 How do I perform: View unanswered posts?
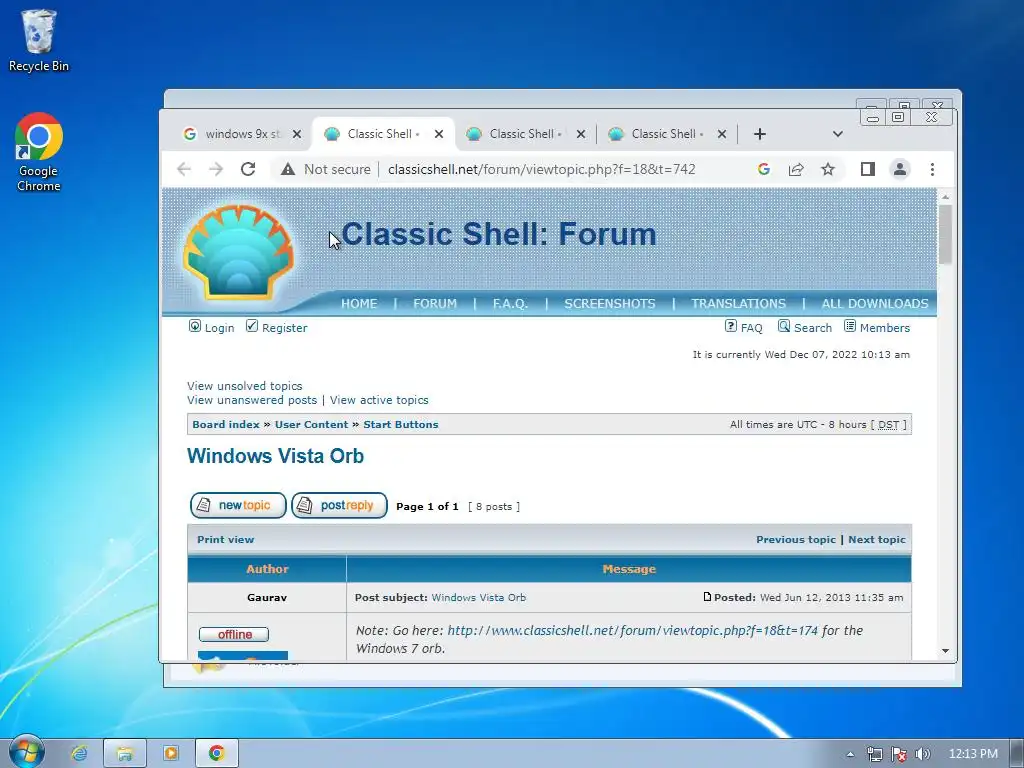252,400
